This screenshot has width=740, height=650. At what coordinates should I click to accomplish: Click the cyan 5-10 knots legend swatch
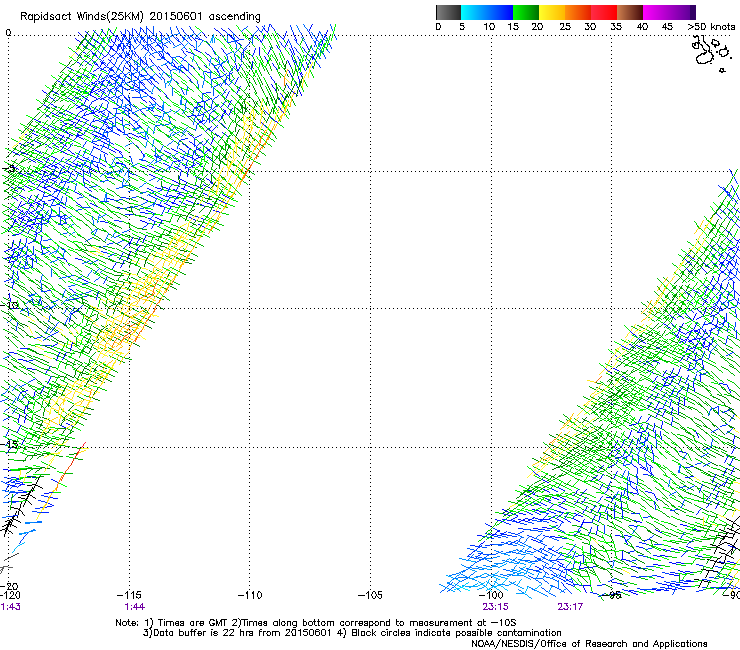coord(474,12)
